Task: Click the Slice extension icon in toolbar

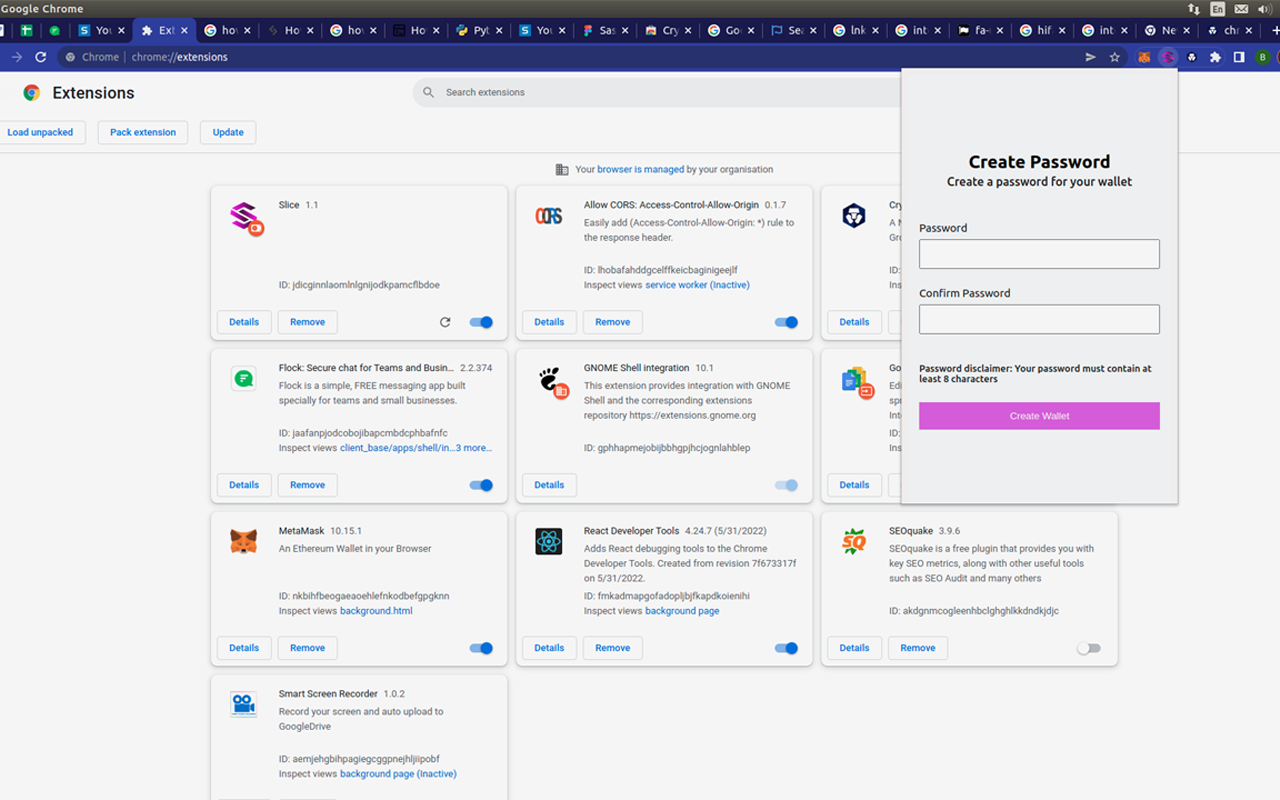Action: tap(1168, 57)
